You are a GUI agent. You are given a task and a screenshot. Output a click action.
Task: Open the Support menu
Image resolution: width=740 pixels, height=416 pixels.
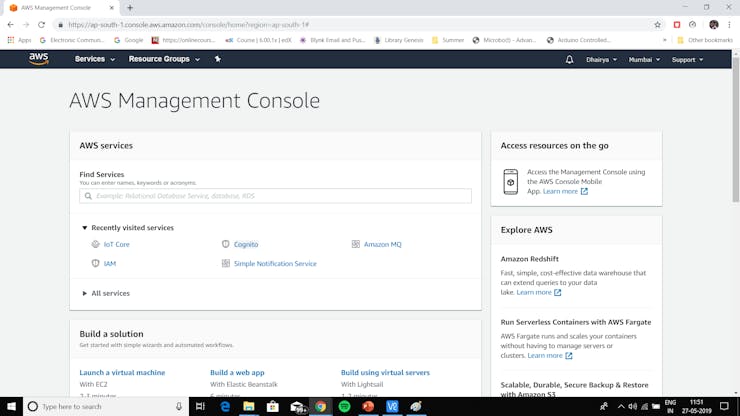point(687,59)
